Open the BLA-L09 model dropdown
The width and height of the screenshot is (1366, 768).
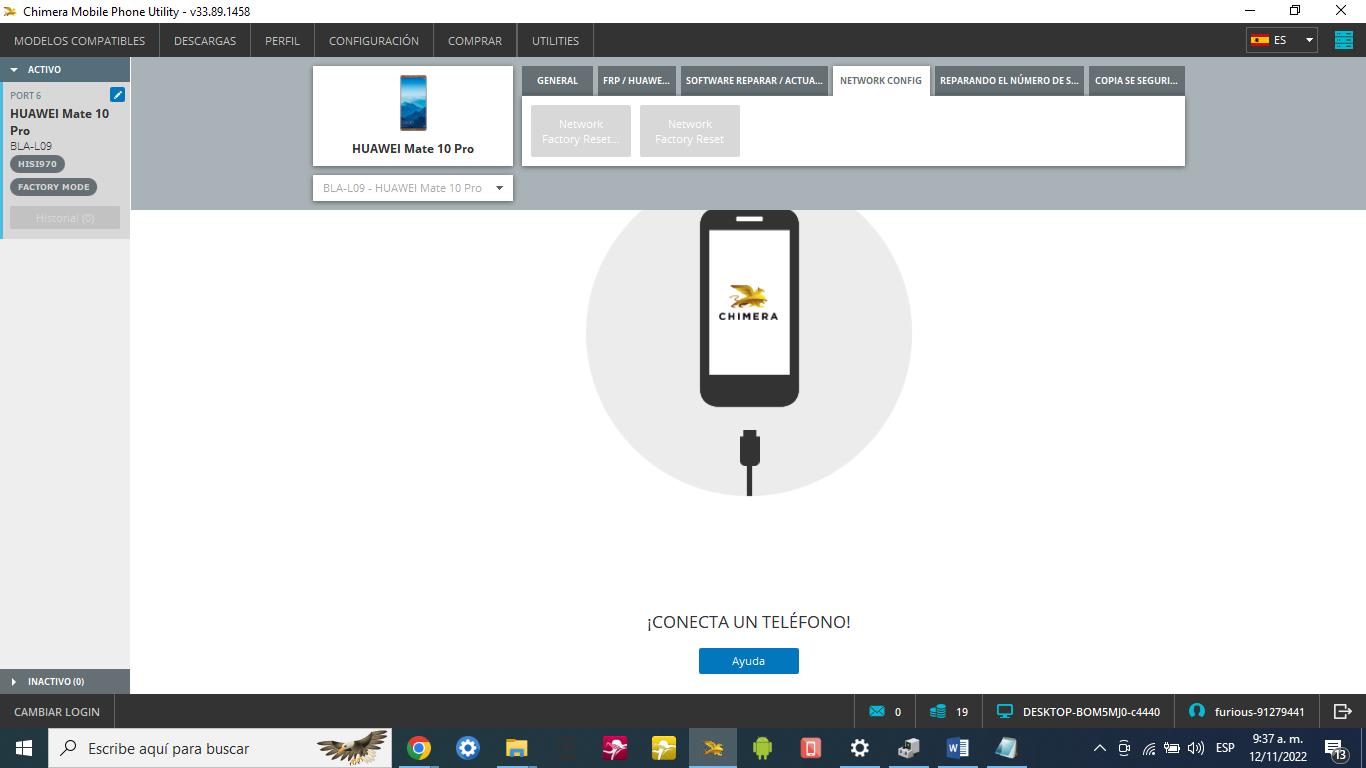coord(412,188)
